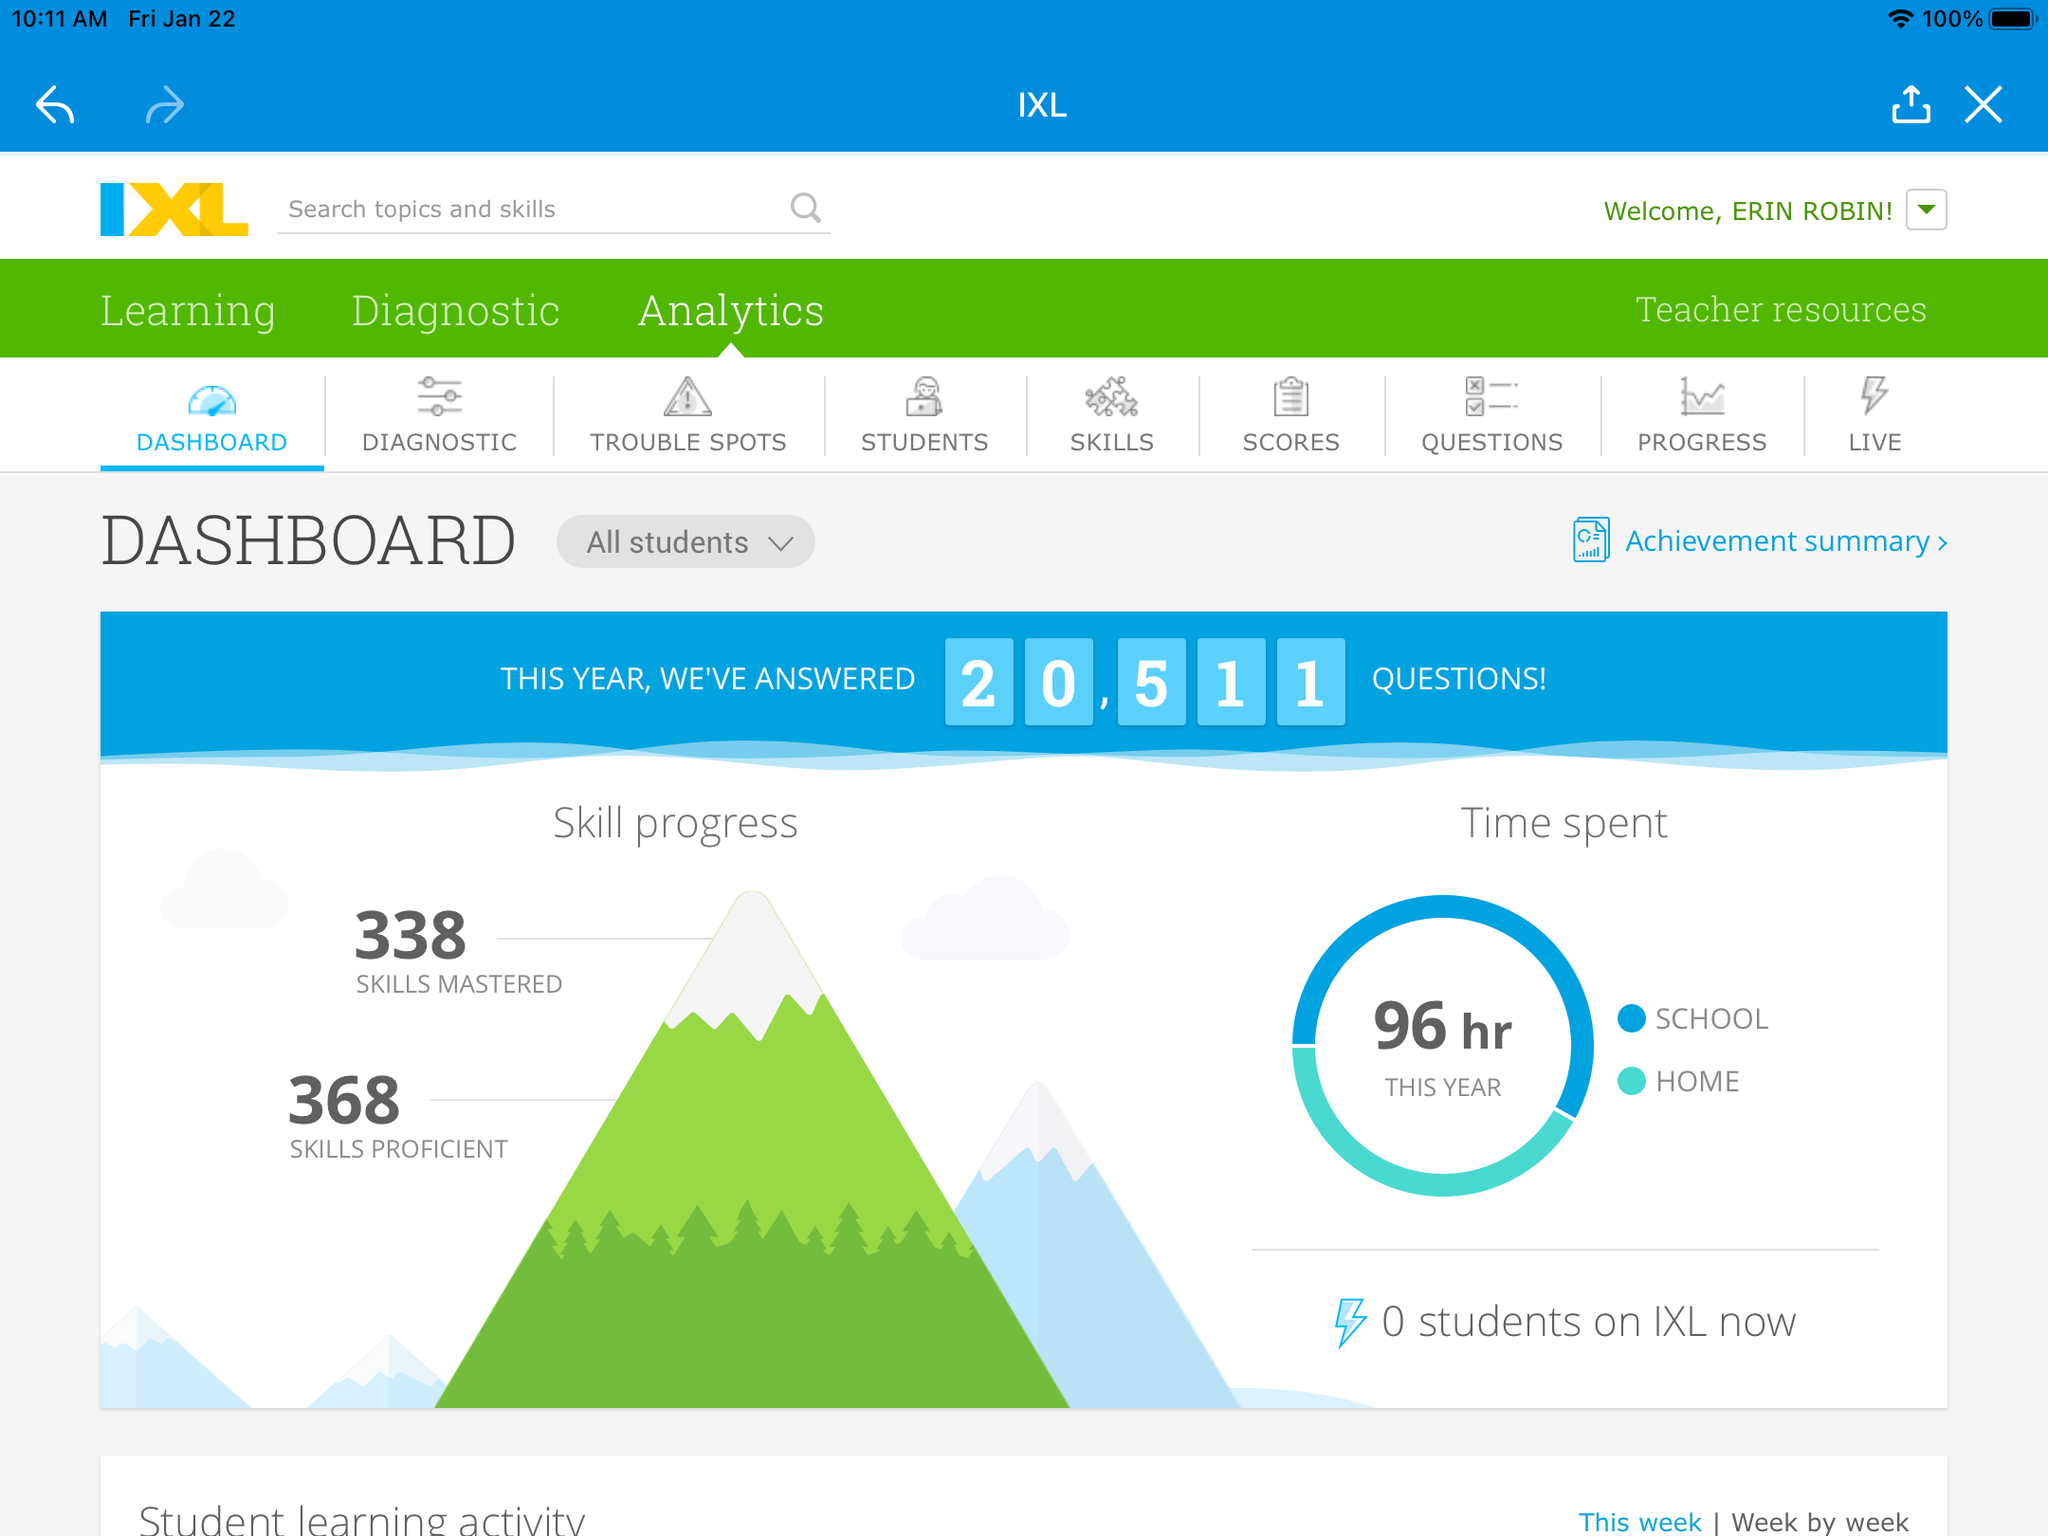The image size is (2048, 1536).
Task: Open Teacher resources link
Action: (x=1780, y=310)
